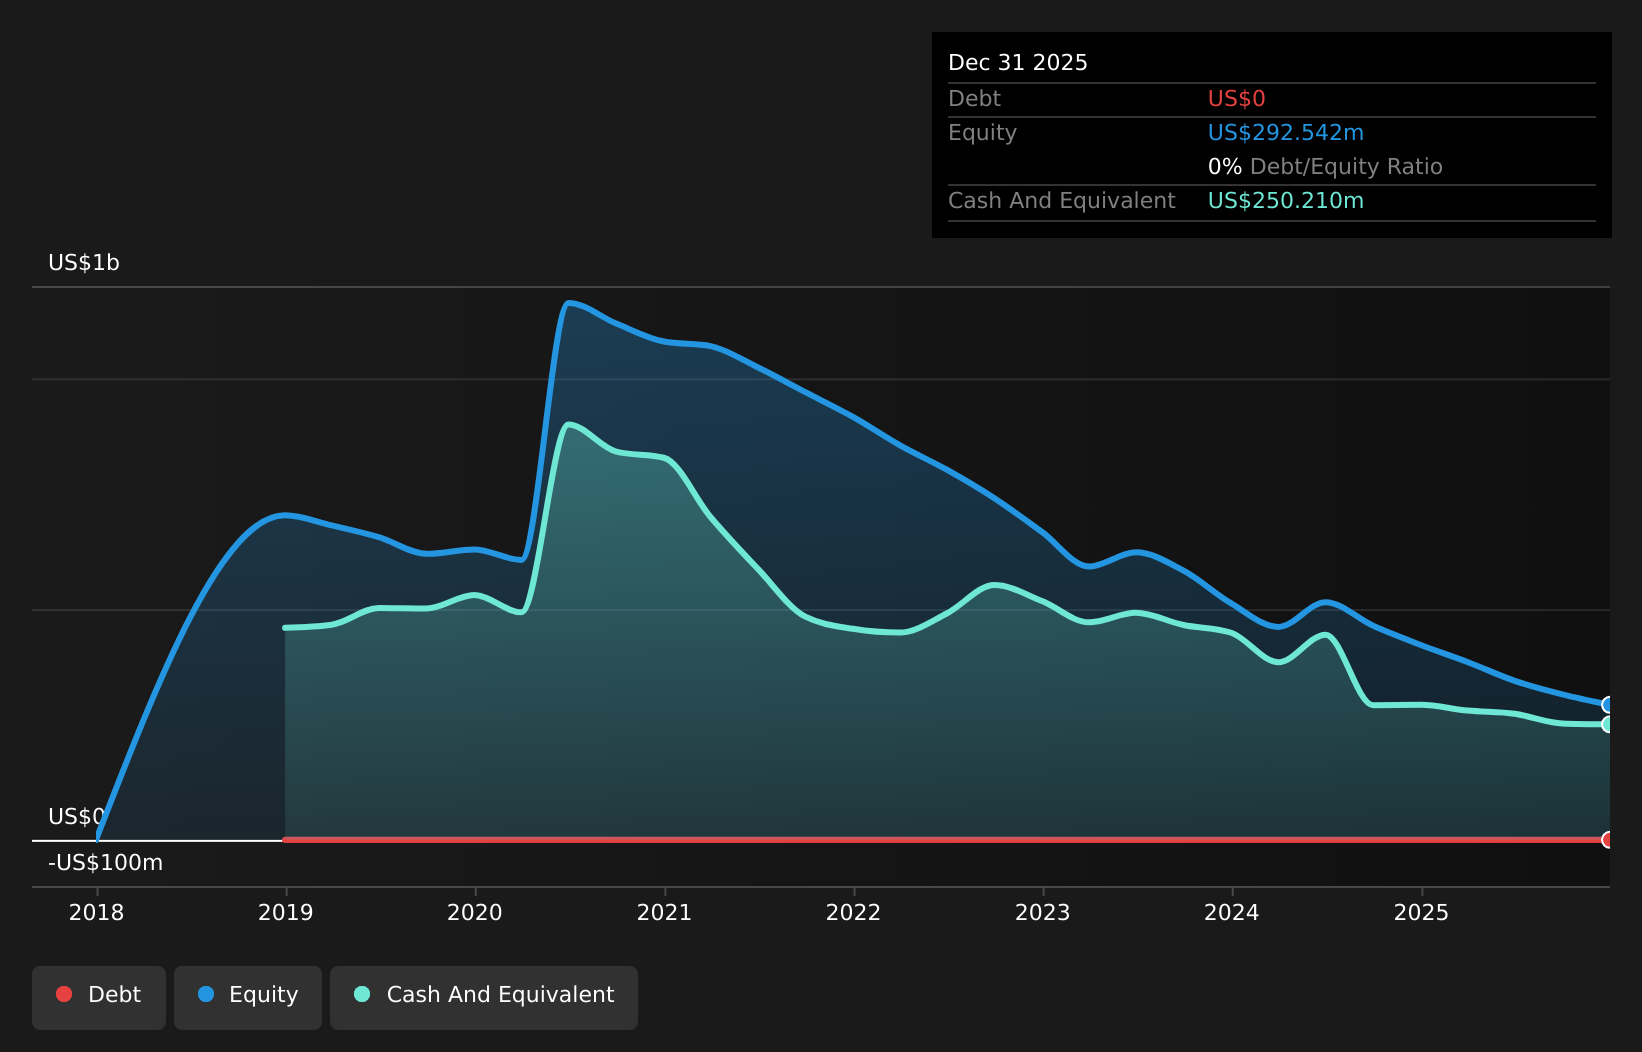Click the US$292.542m equity value
This screenshot has width=1642, height=1052.
point(1286,133)
